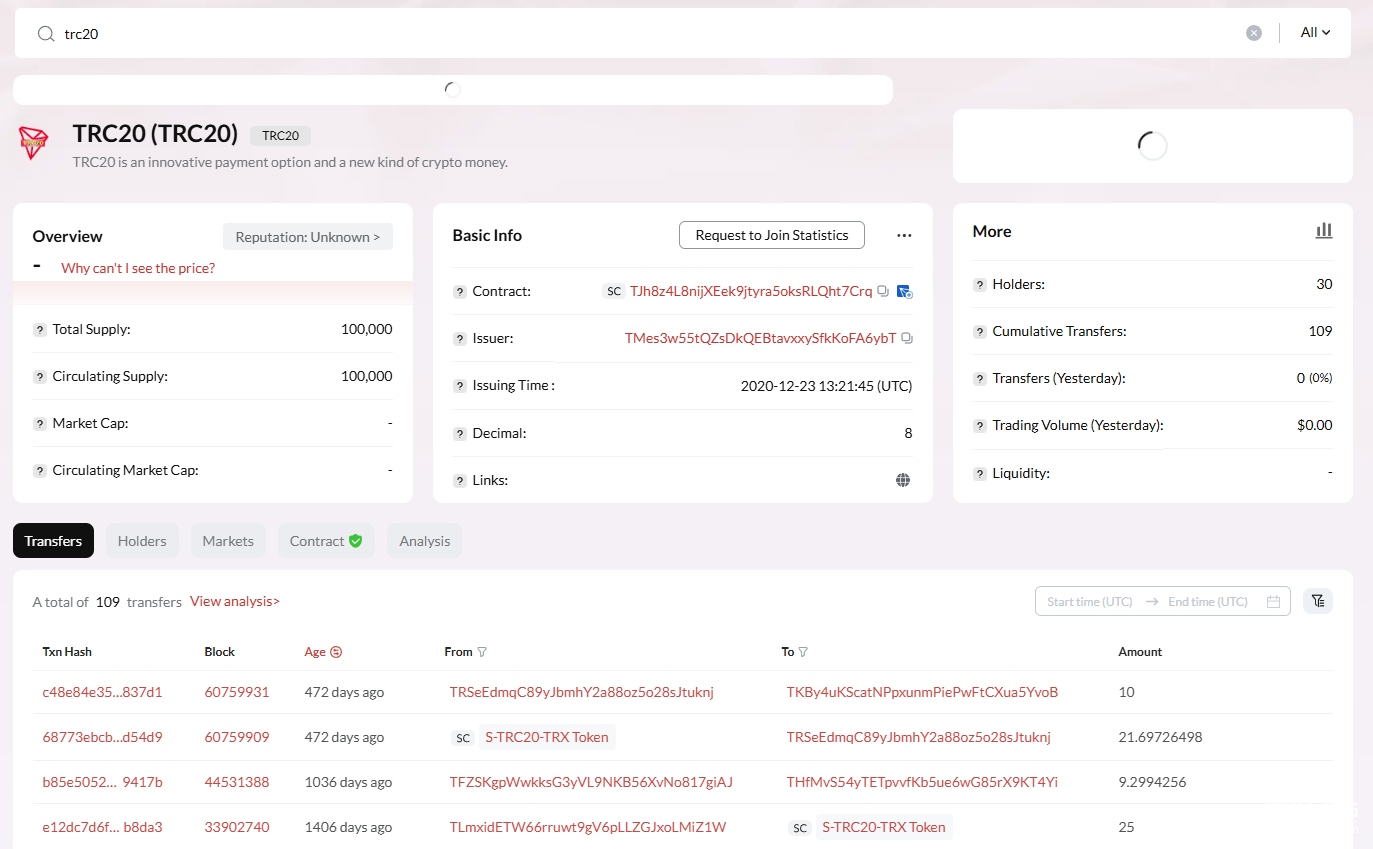Image resolution: width=1373 pixels, height=849 pixels.
Task: Open block 33902740
Action: point(237,827)
